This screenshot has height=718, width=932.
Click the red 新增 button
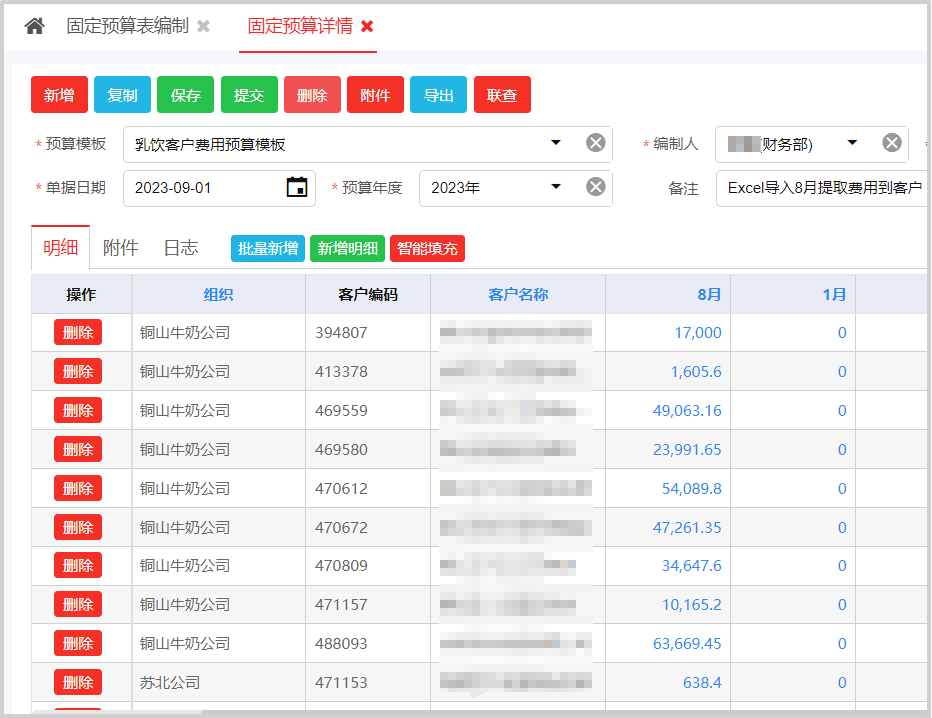coord(59,95)
